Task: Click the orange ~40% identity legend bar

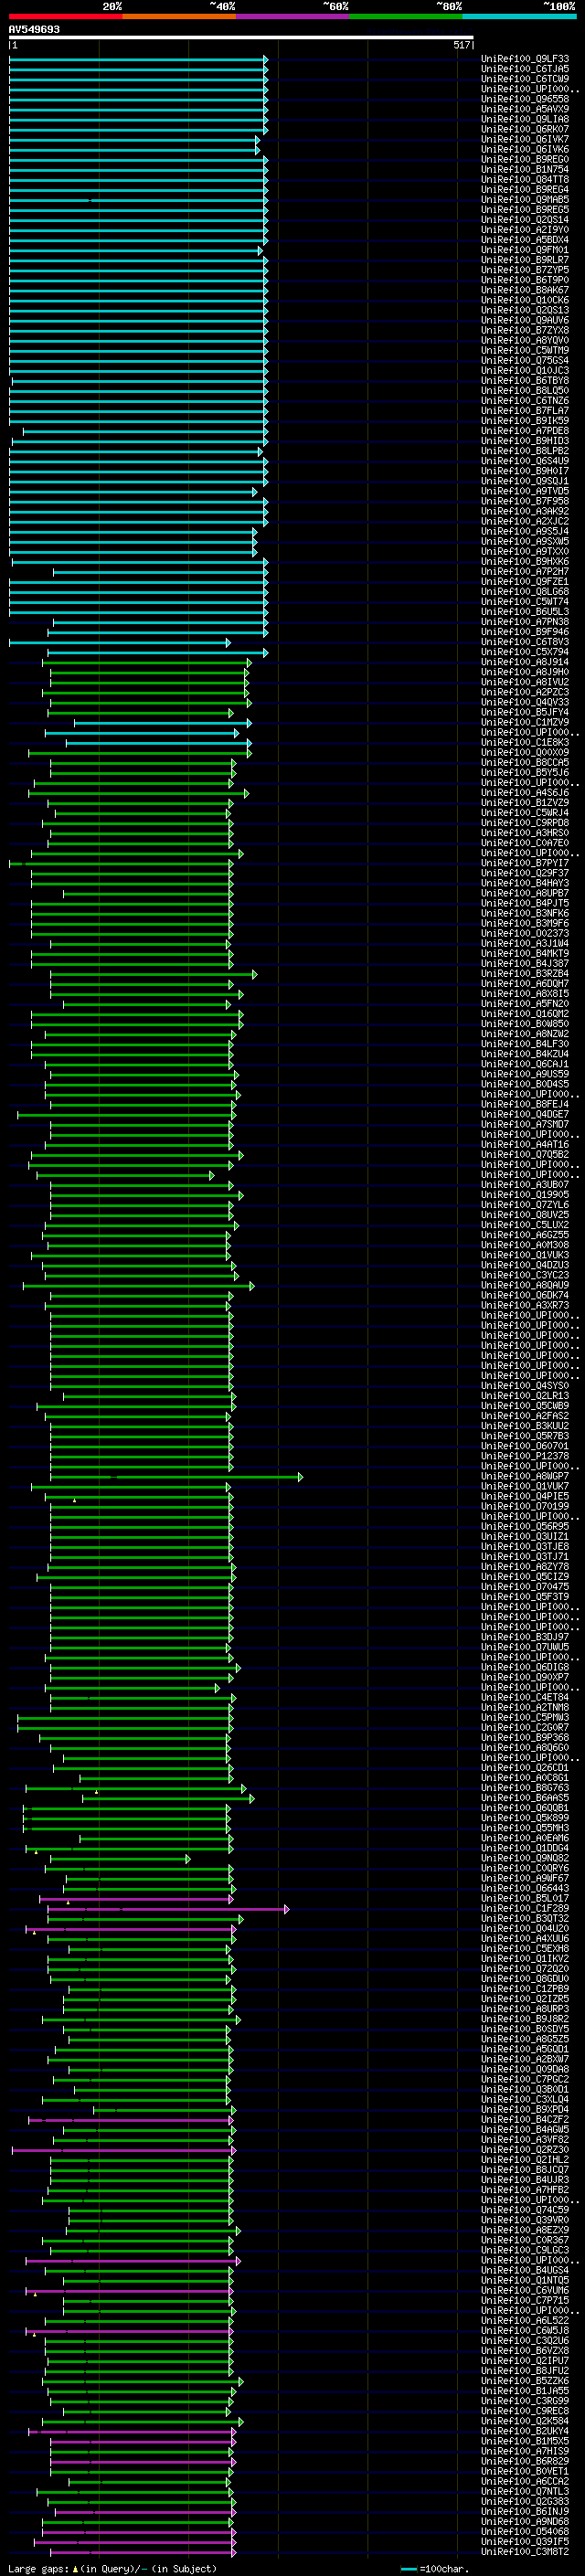Action: [x=179, y=16]
